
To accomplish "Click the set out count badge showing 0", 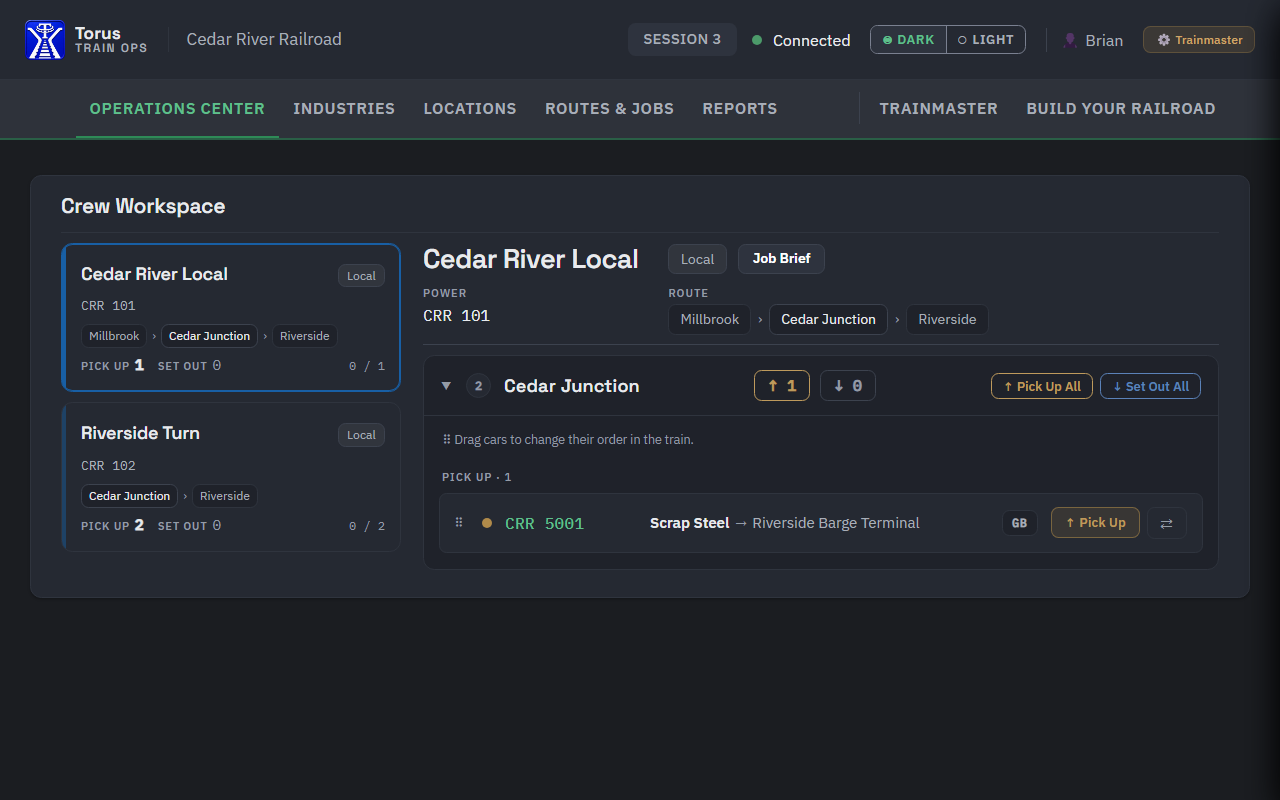I will (x=848, y=386).
